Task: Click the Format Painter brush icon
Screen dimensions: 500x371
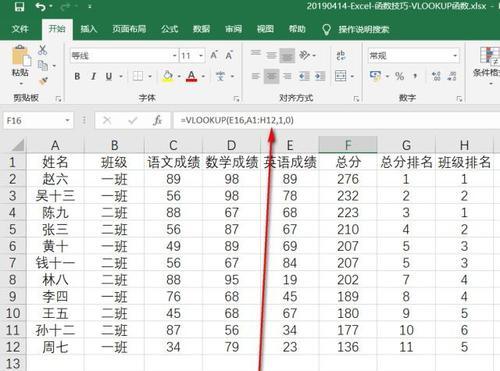Action: pyautogui.click(x=43, y=81)
